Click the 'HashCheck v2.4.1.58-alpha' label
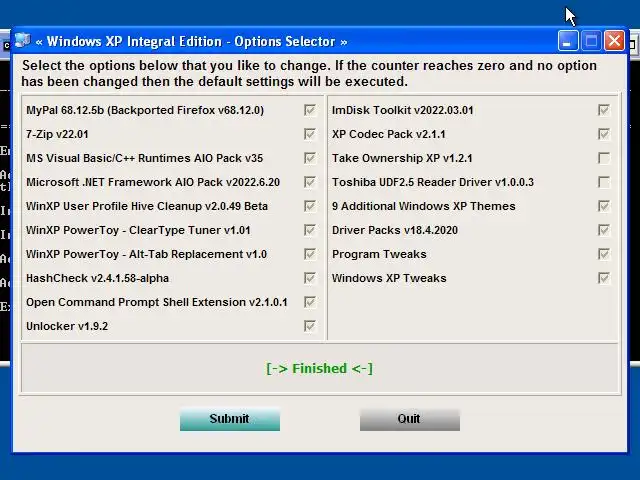 coord(98,278)
